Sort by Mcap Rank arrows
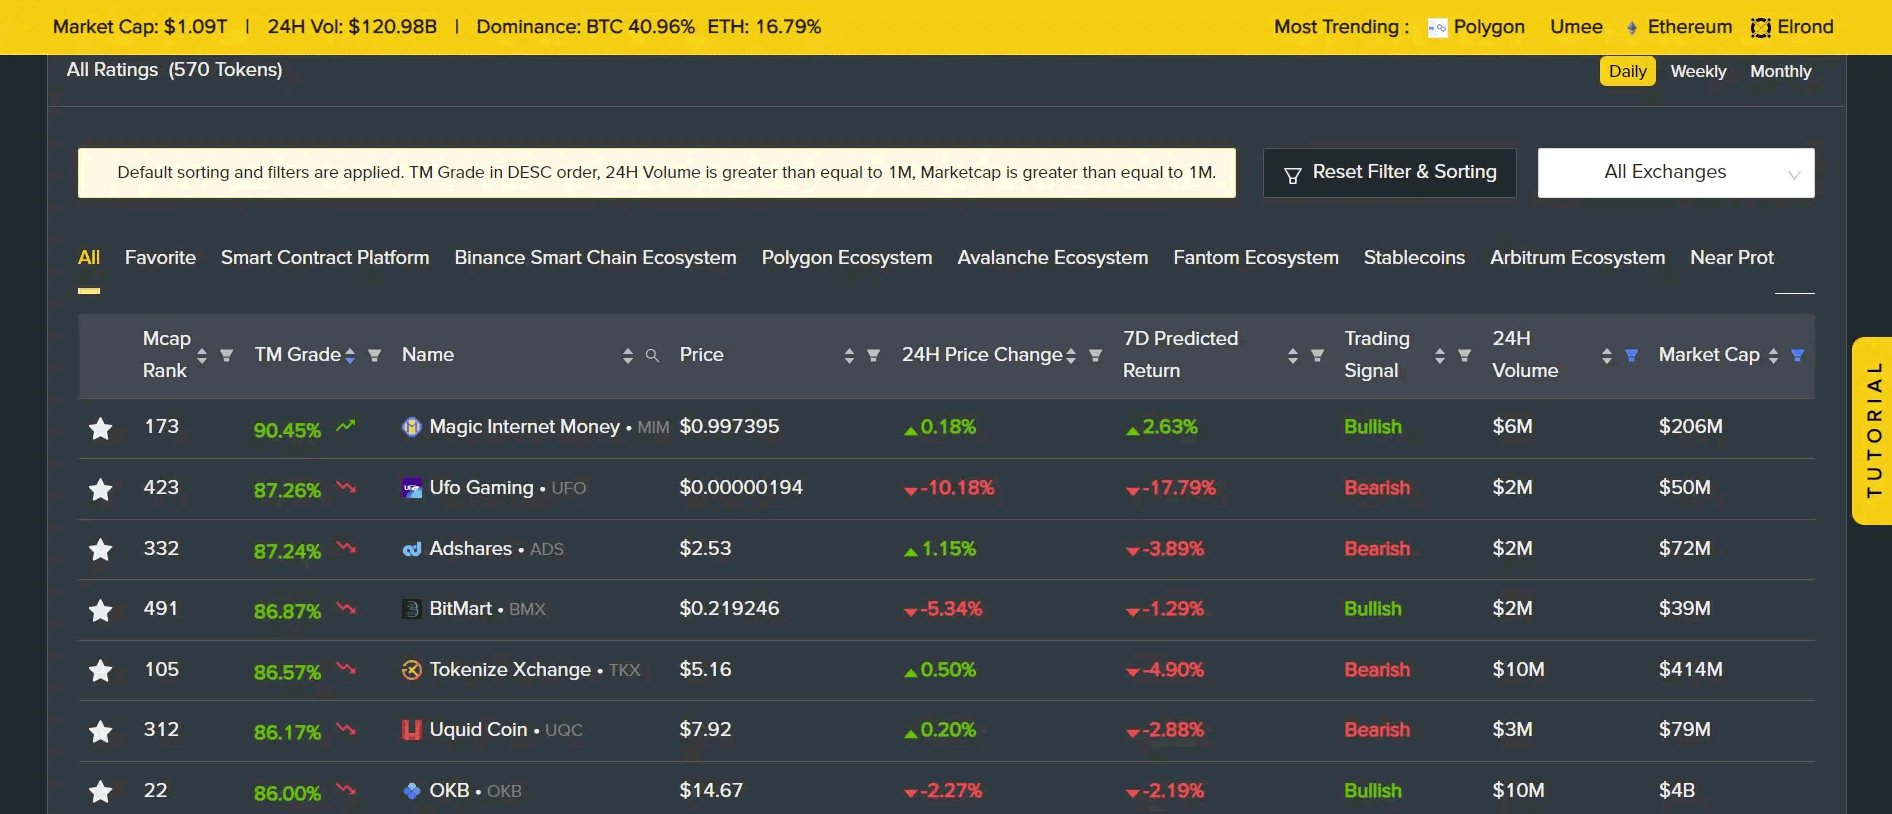Image resolution: width=1892 pixels, height=814 pixels. (202, 356)
